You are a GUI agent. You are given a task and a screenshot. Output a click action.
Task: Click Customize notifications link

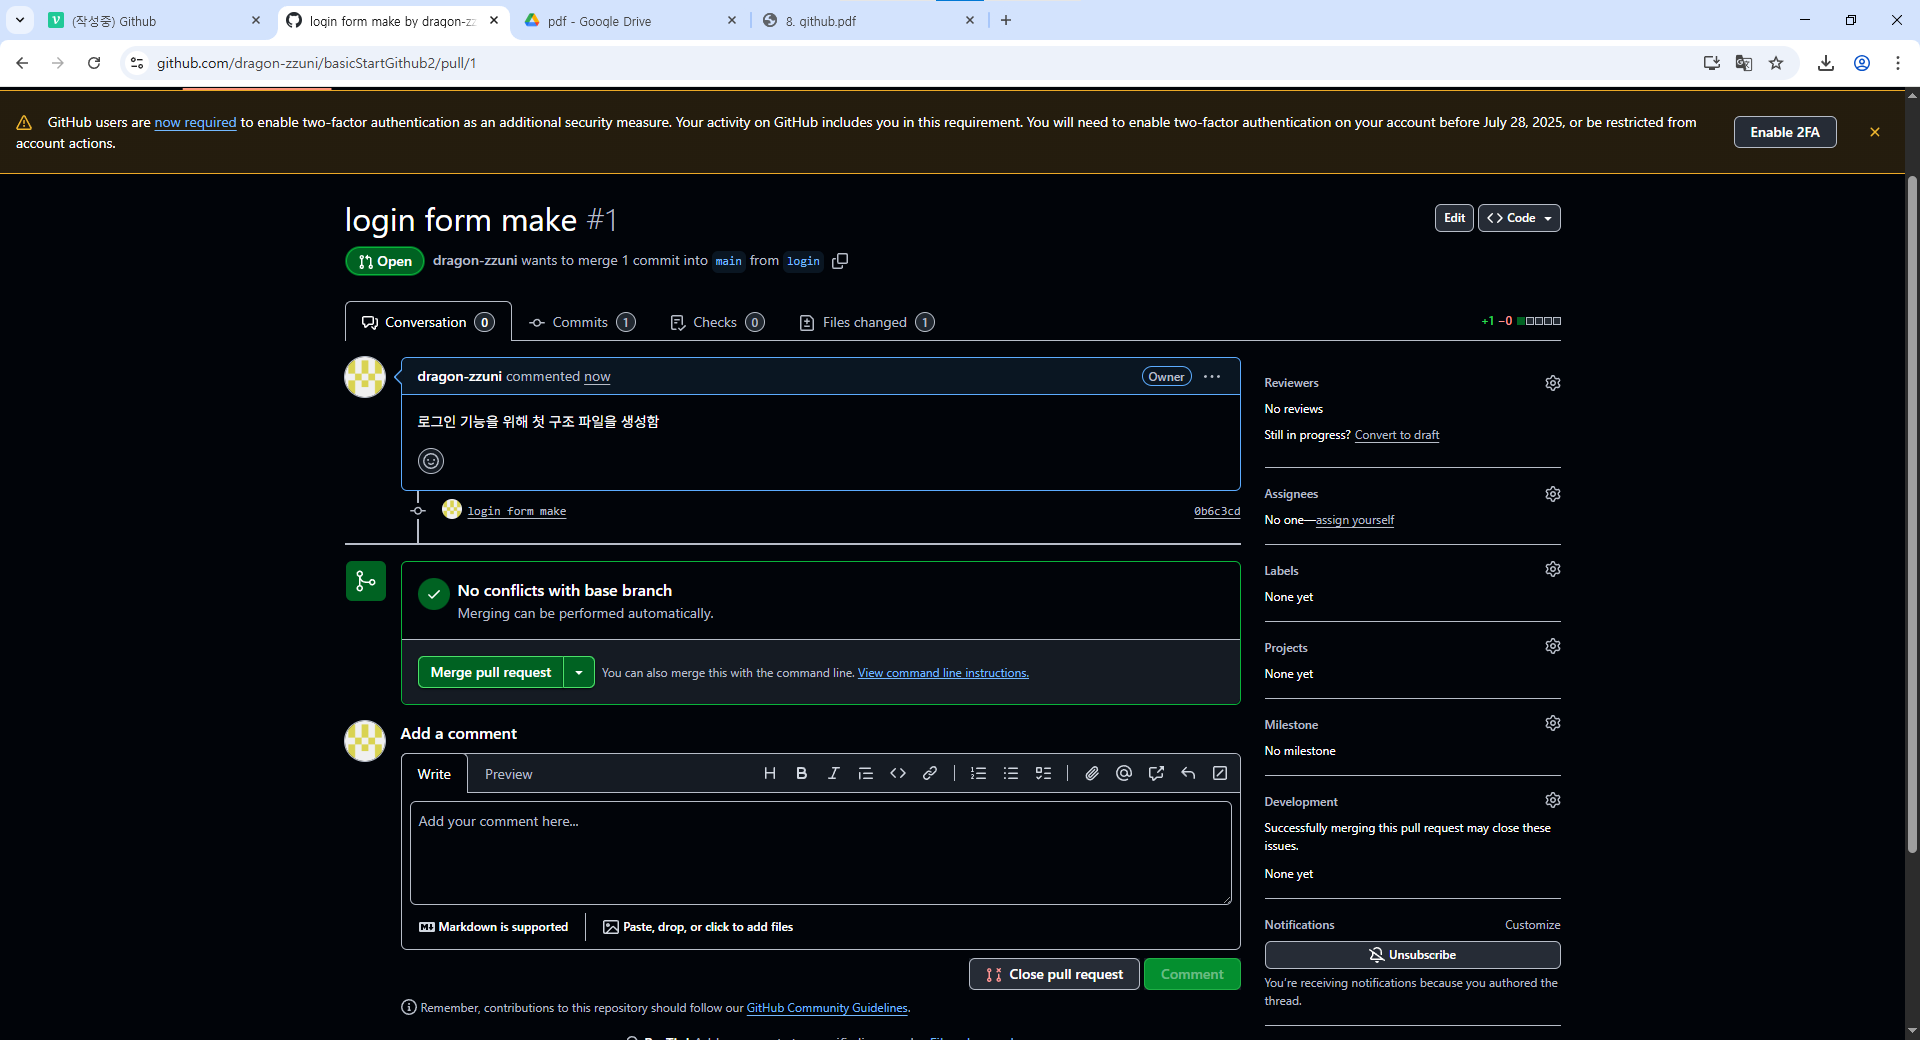tap(1532, 925)
